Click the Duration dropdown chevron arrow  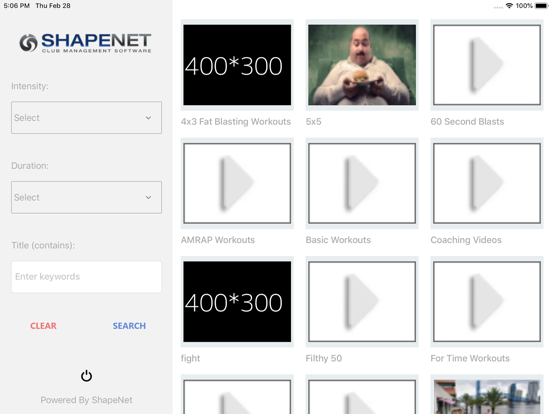(149, 197)
